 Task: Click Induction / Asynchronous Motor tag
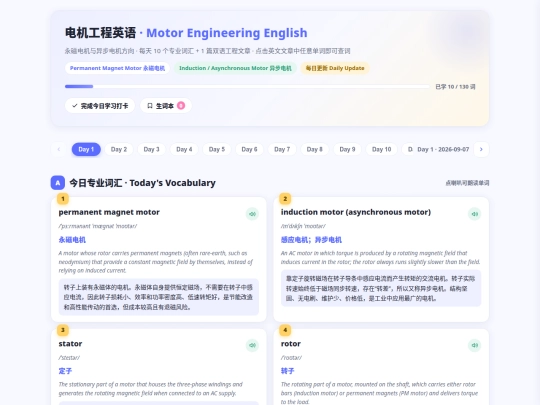pos(235,68)
